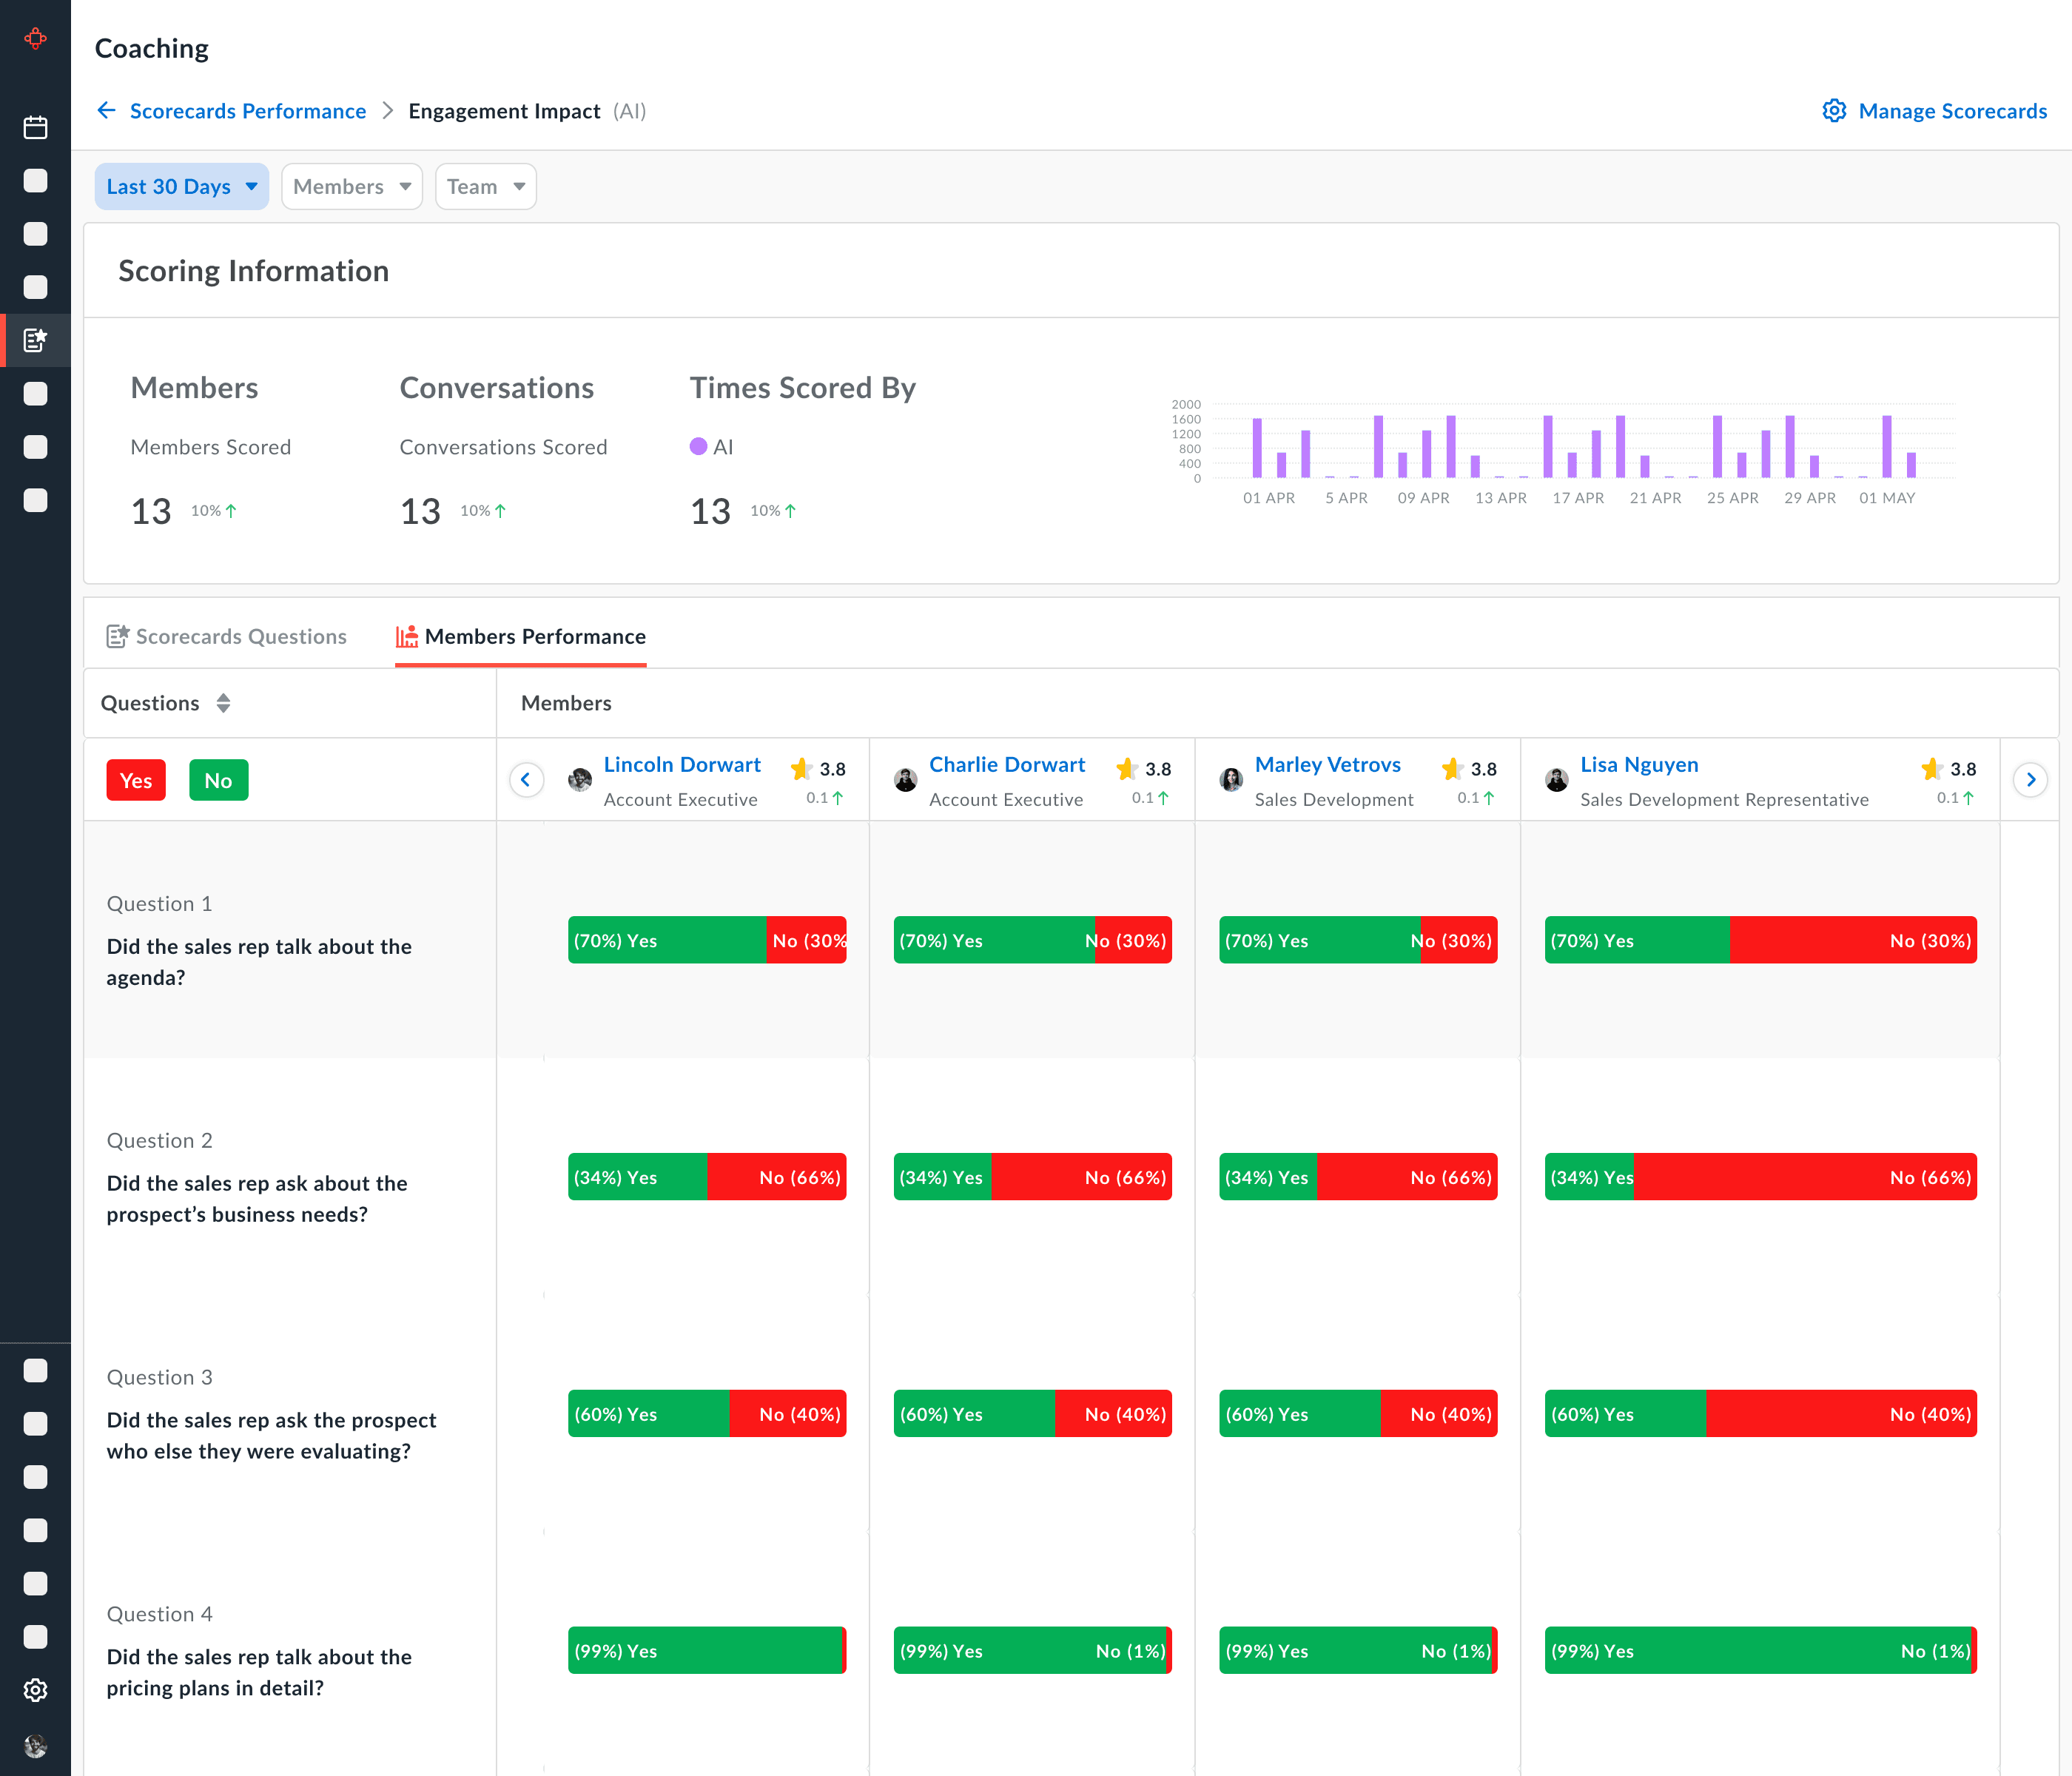
Task: Switch to Scorecards Questions tab
Action: click(227, 637)
